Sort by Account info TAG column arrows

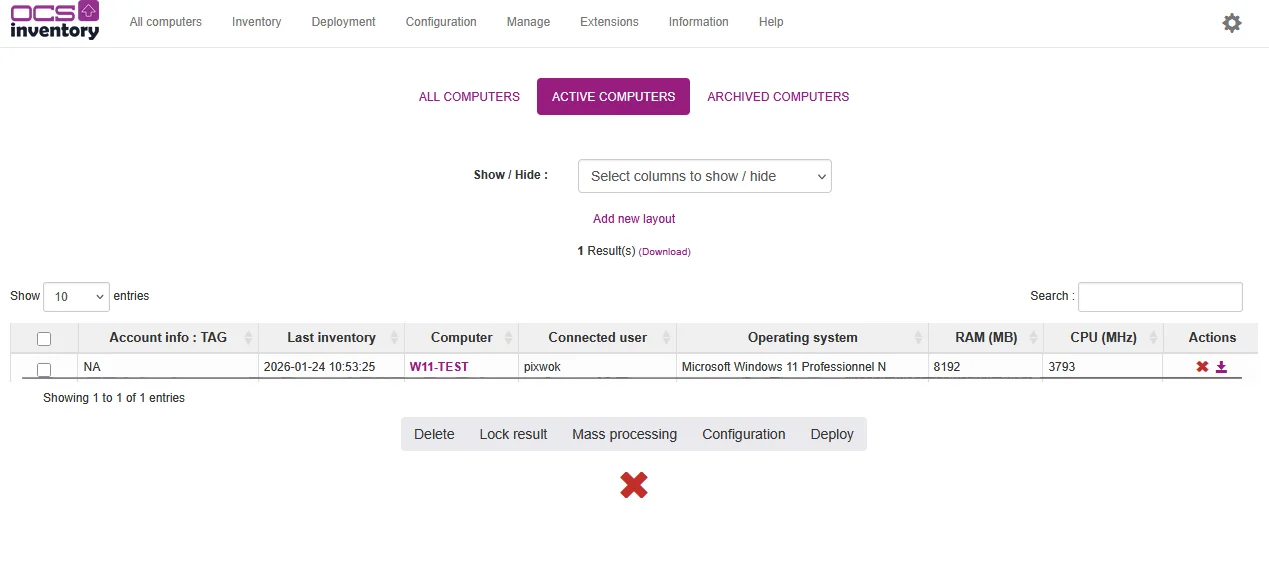248,338
